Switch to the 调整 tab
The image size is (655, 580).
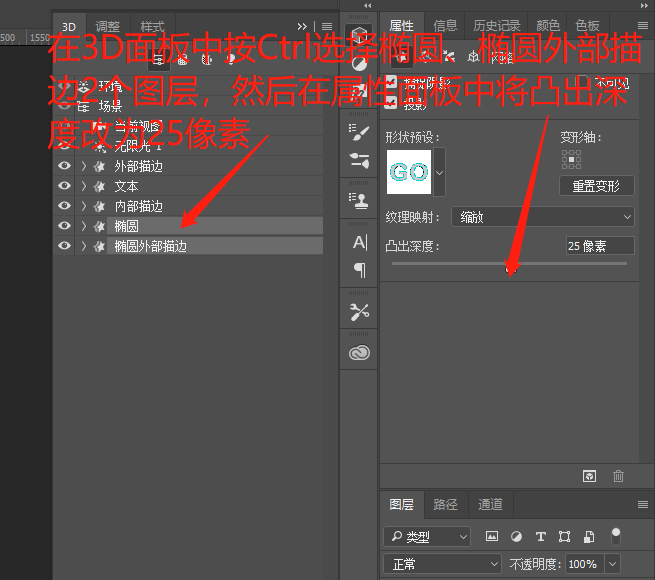pos(108,26)
